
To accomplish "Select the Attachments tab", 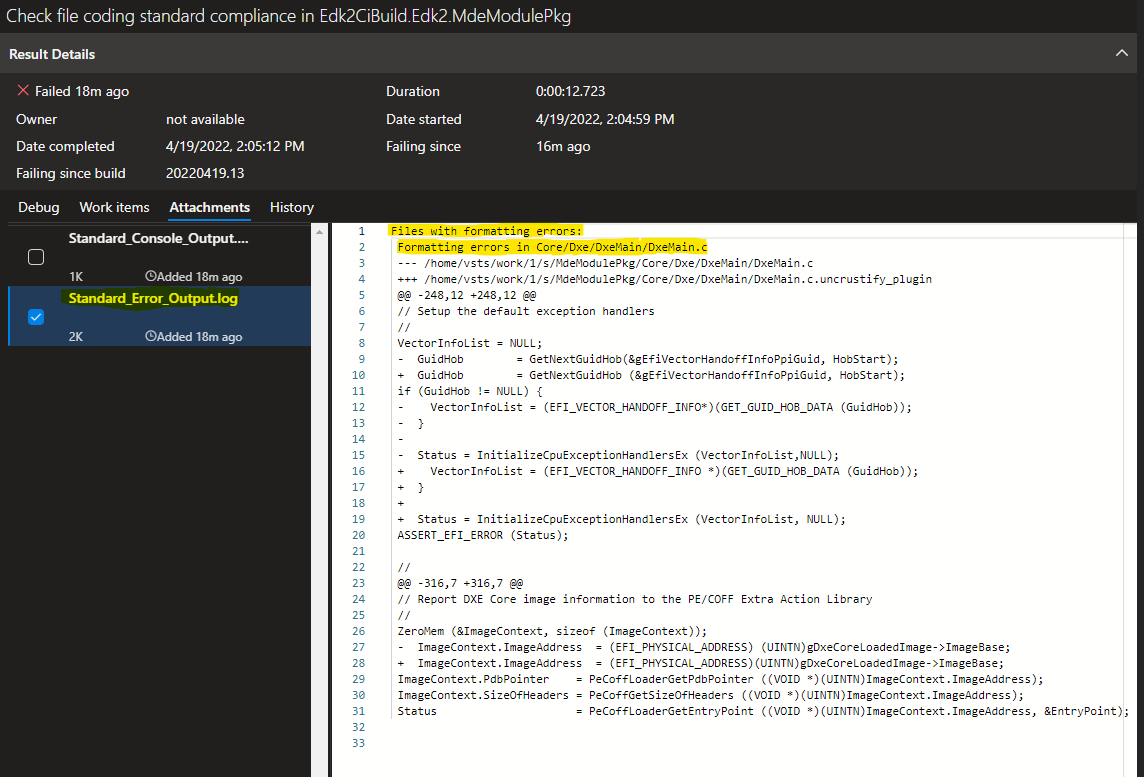I will tap(209, 207).
